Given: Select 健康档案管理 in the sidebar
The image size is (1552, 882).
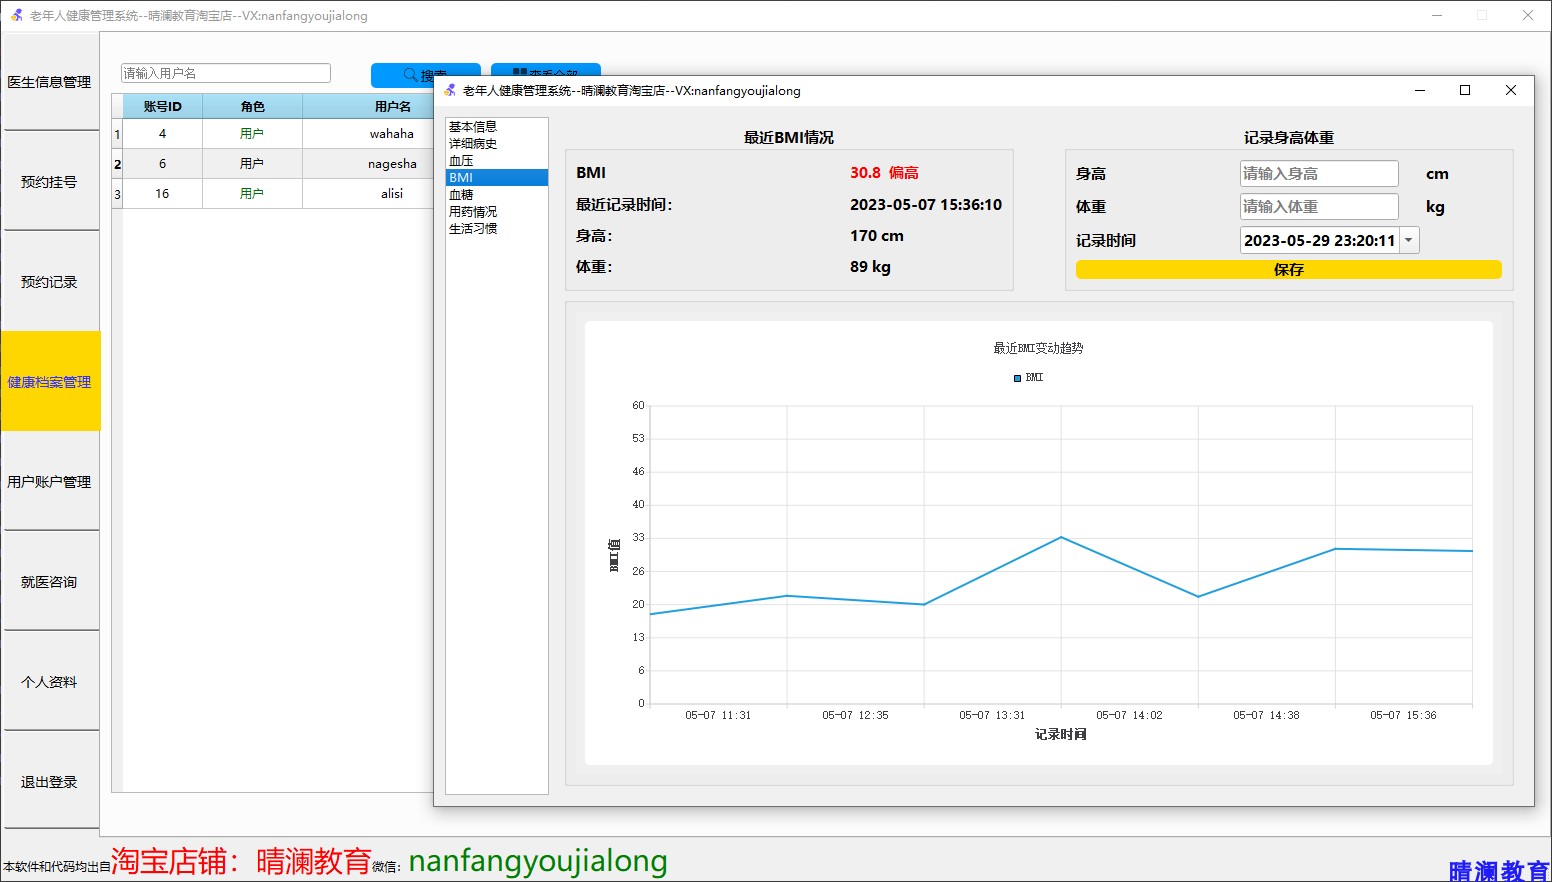Looking at the screenshot, I should tap(50, 382).
